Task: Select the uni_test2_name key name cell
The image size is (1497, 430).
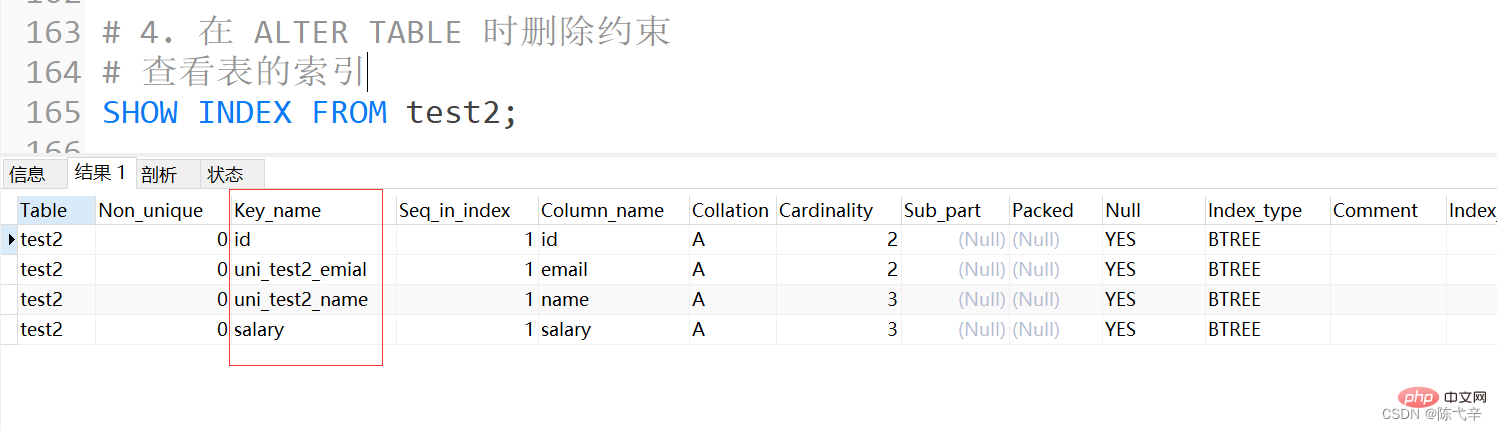Action: [300, 299]
